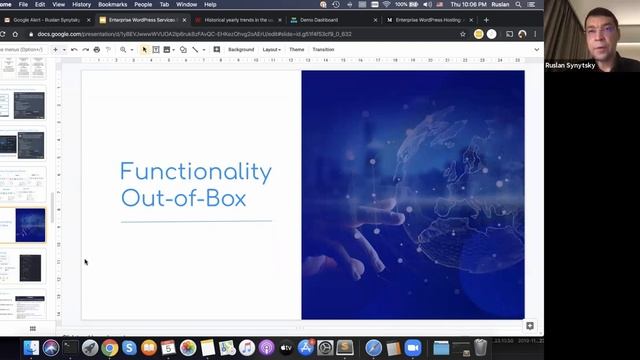
Task: Open the View menu
Action: [58, 4]
